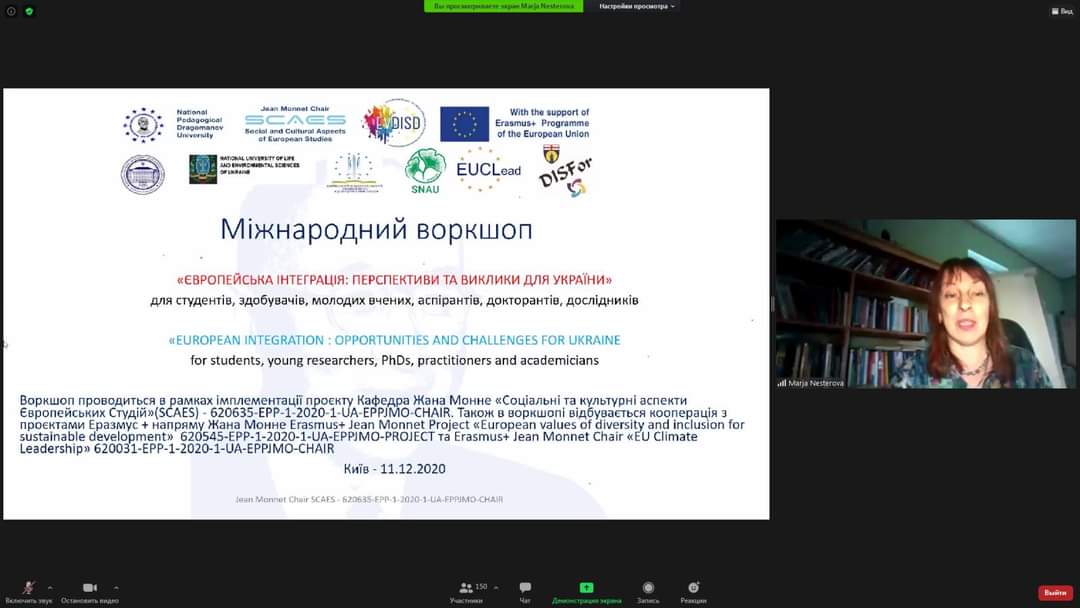The image size is (1080, 608).
Task: Switch layout with the Вид button
Action: tap(1061, 11)
